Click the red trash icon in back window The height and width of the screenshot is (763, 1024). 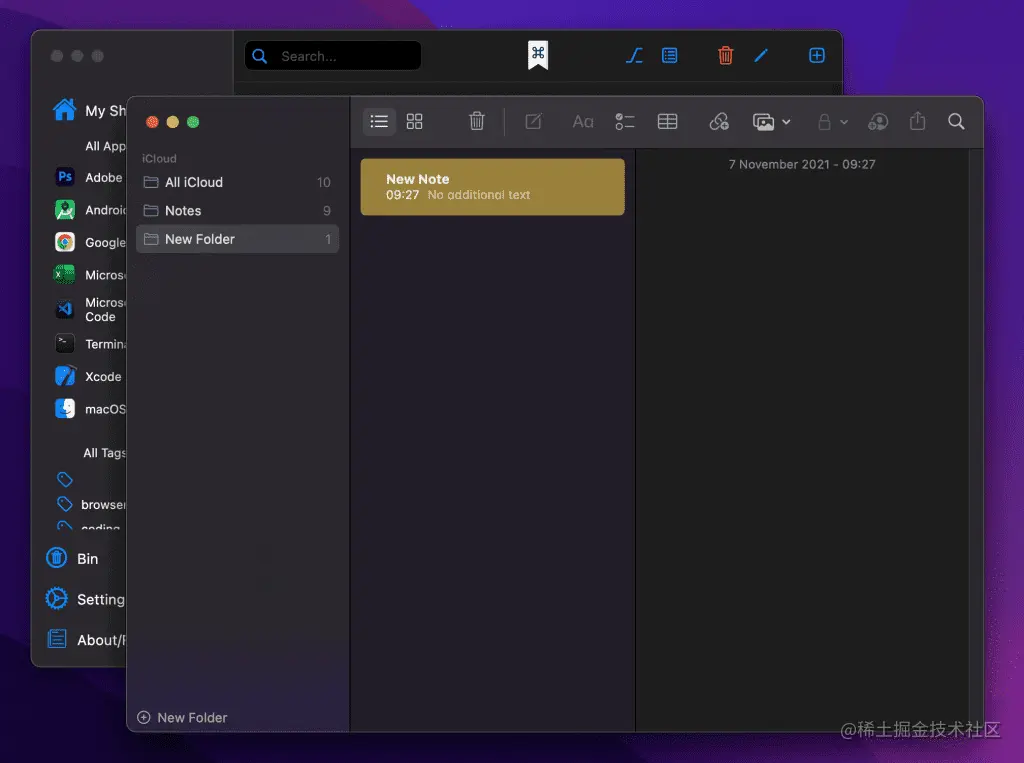[x=726, y=56]
